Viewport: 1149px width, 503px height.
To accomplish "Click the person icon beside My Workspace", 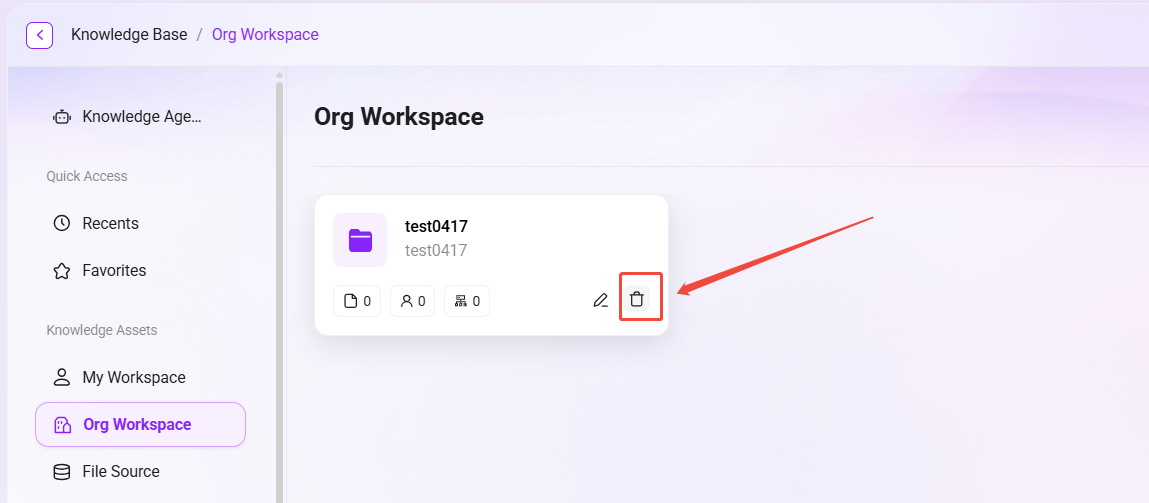I will [62, 378].
